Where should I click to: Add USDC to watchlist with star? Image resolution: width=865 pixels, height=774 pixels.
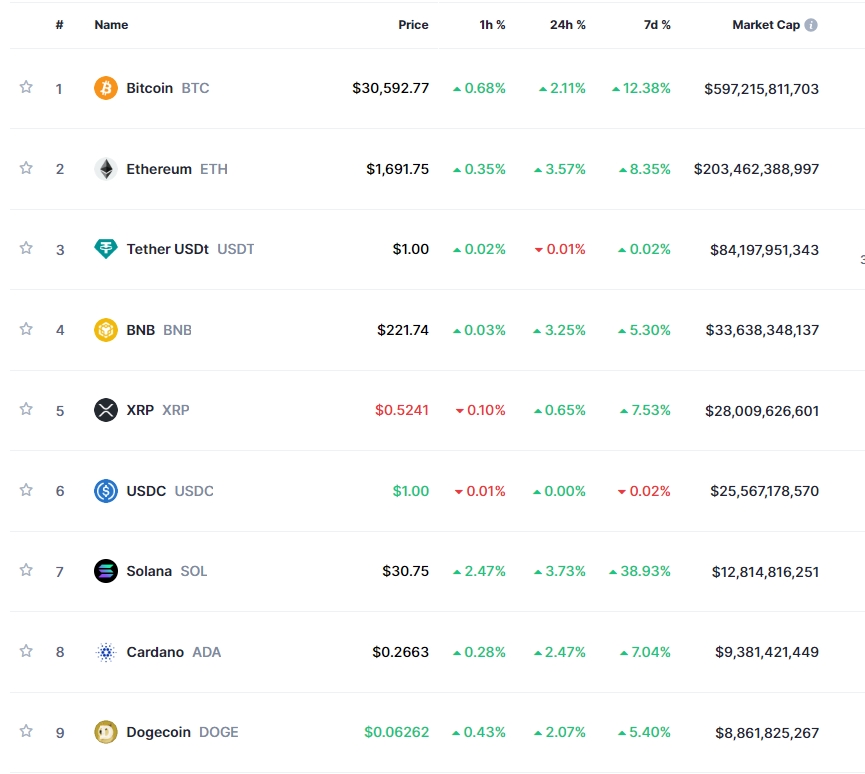click(26, 490)
